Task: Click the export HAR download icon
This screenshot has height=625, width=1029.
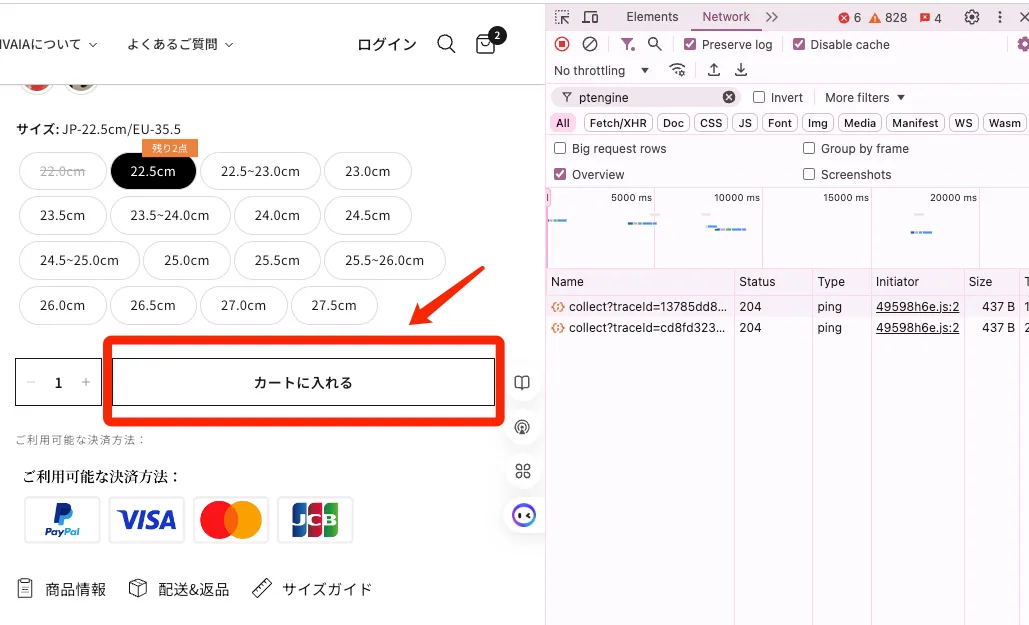Action: 741,70
